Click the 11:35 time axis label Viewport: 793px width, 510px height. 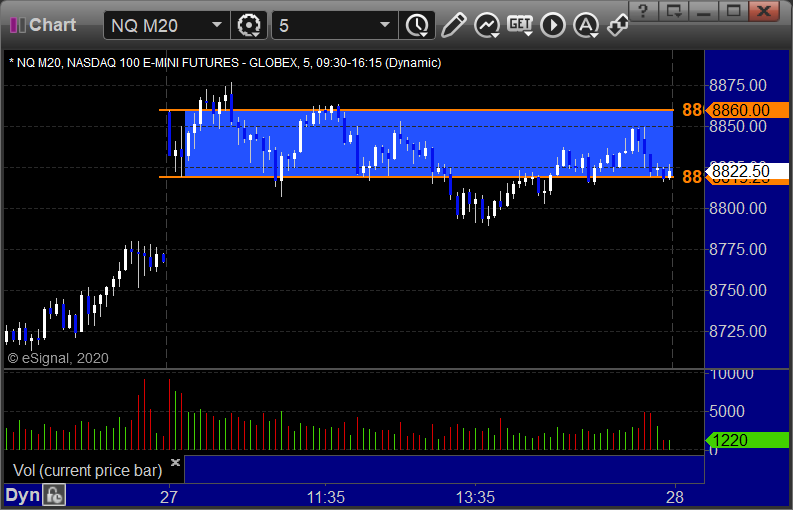(326, 497)
